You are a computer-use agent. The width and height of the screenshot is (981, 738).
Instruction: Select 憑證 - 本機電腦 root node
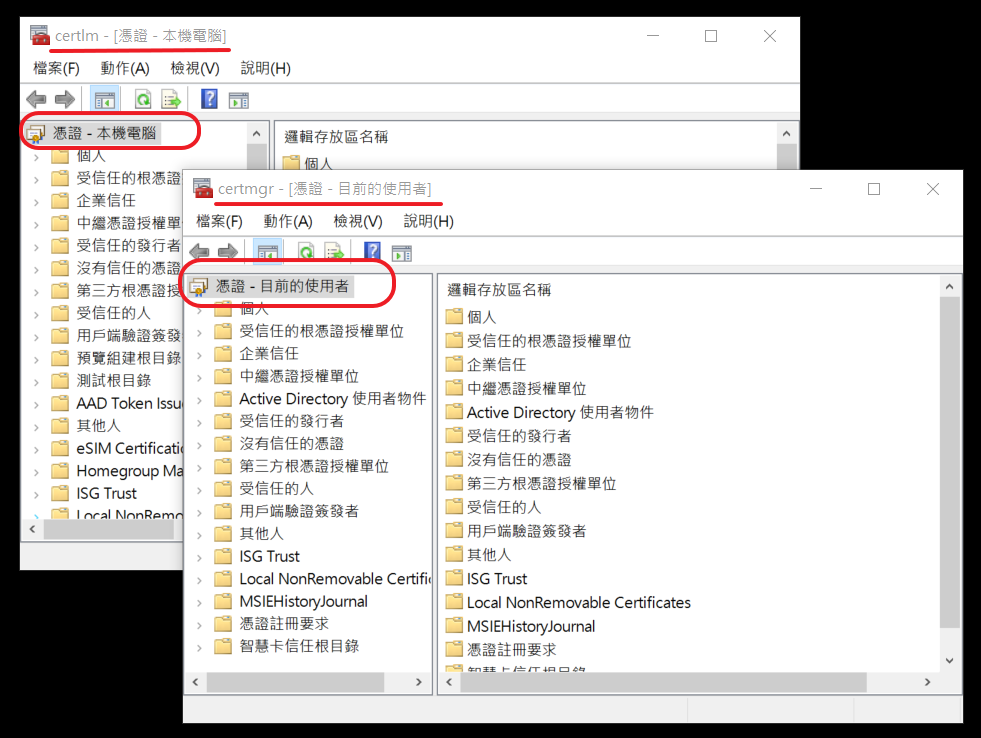(104, 133)
